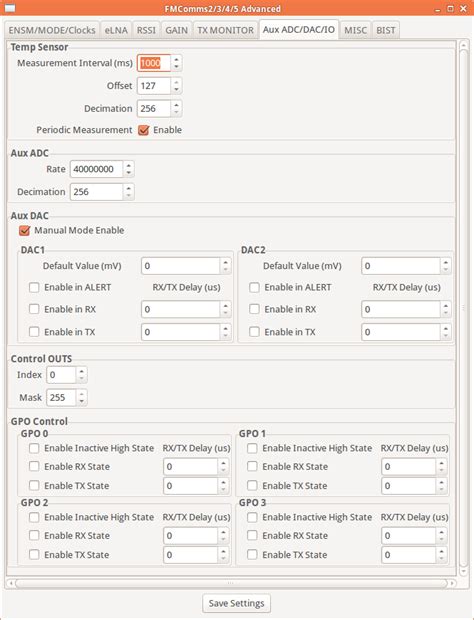Check DAC1 Enable in RX
The image size is (474, 620).
tap(34, 309)
